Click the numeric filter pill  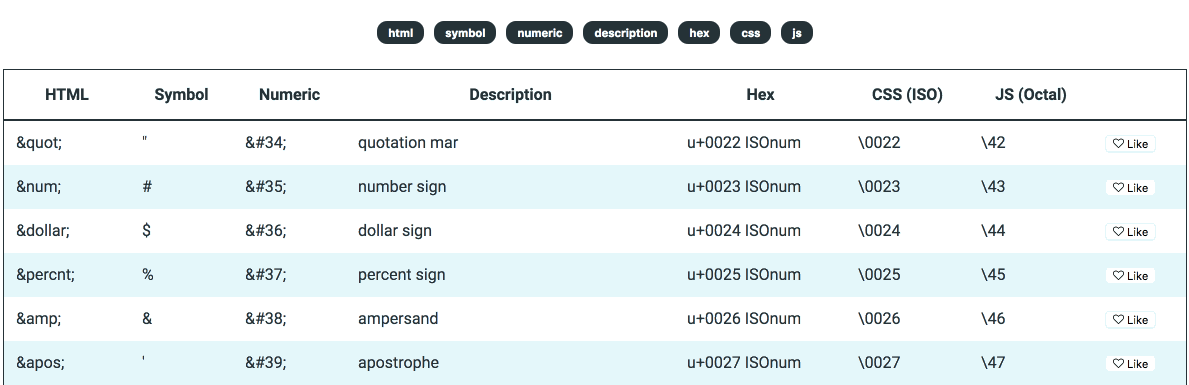tap(540, 33)
